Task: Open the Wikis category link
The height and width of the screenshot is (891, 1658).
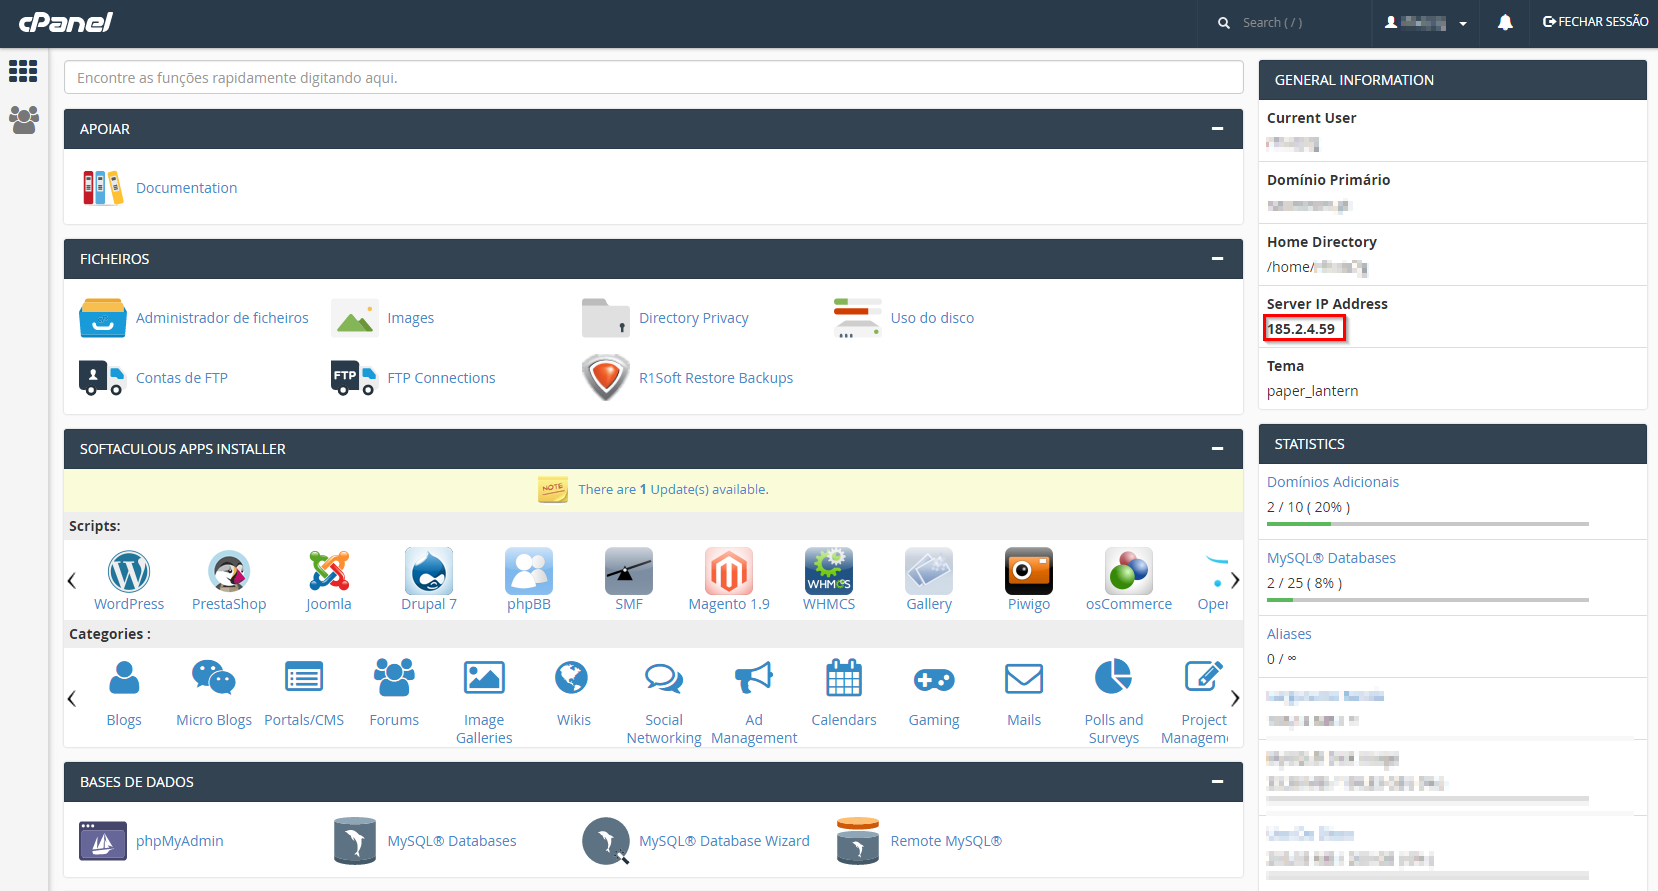Action: pos(574,720)
